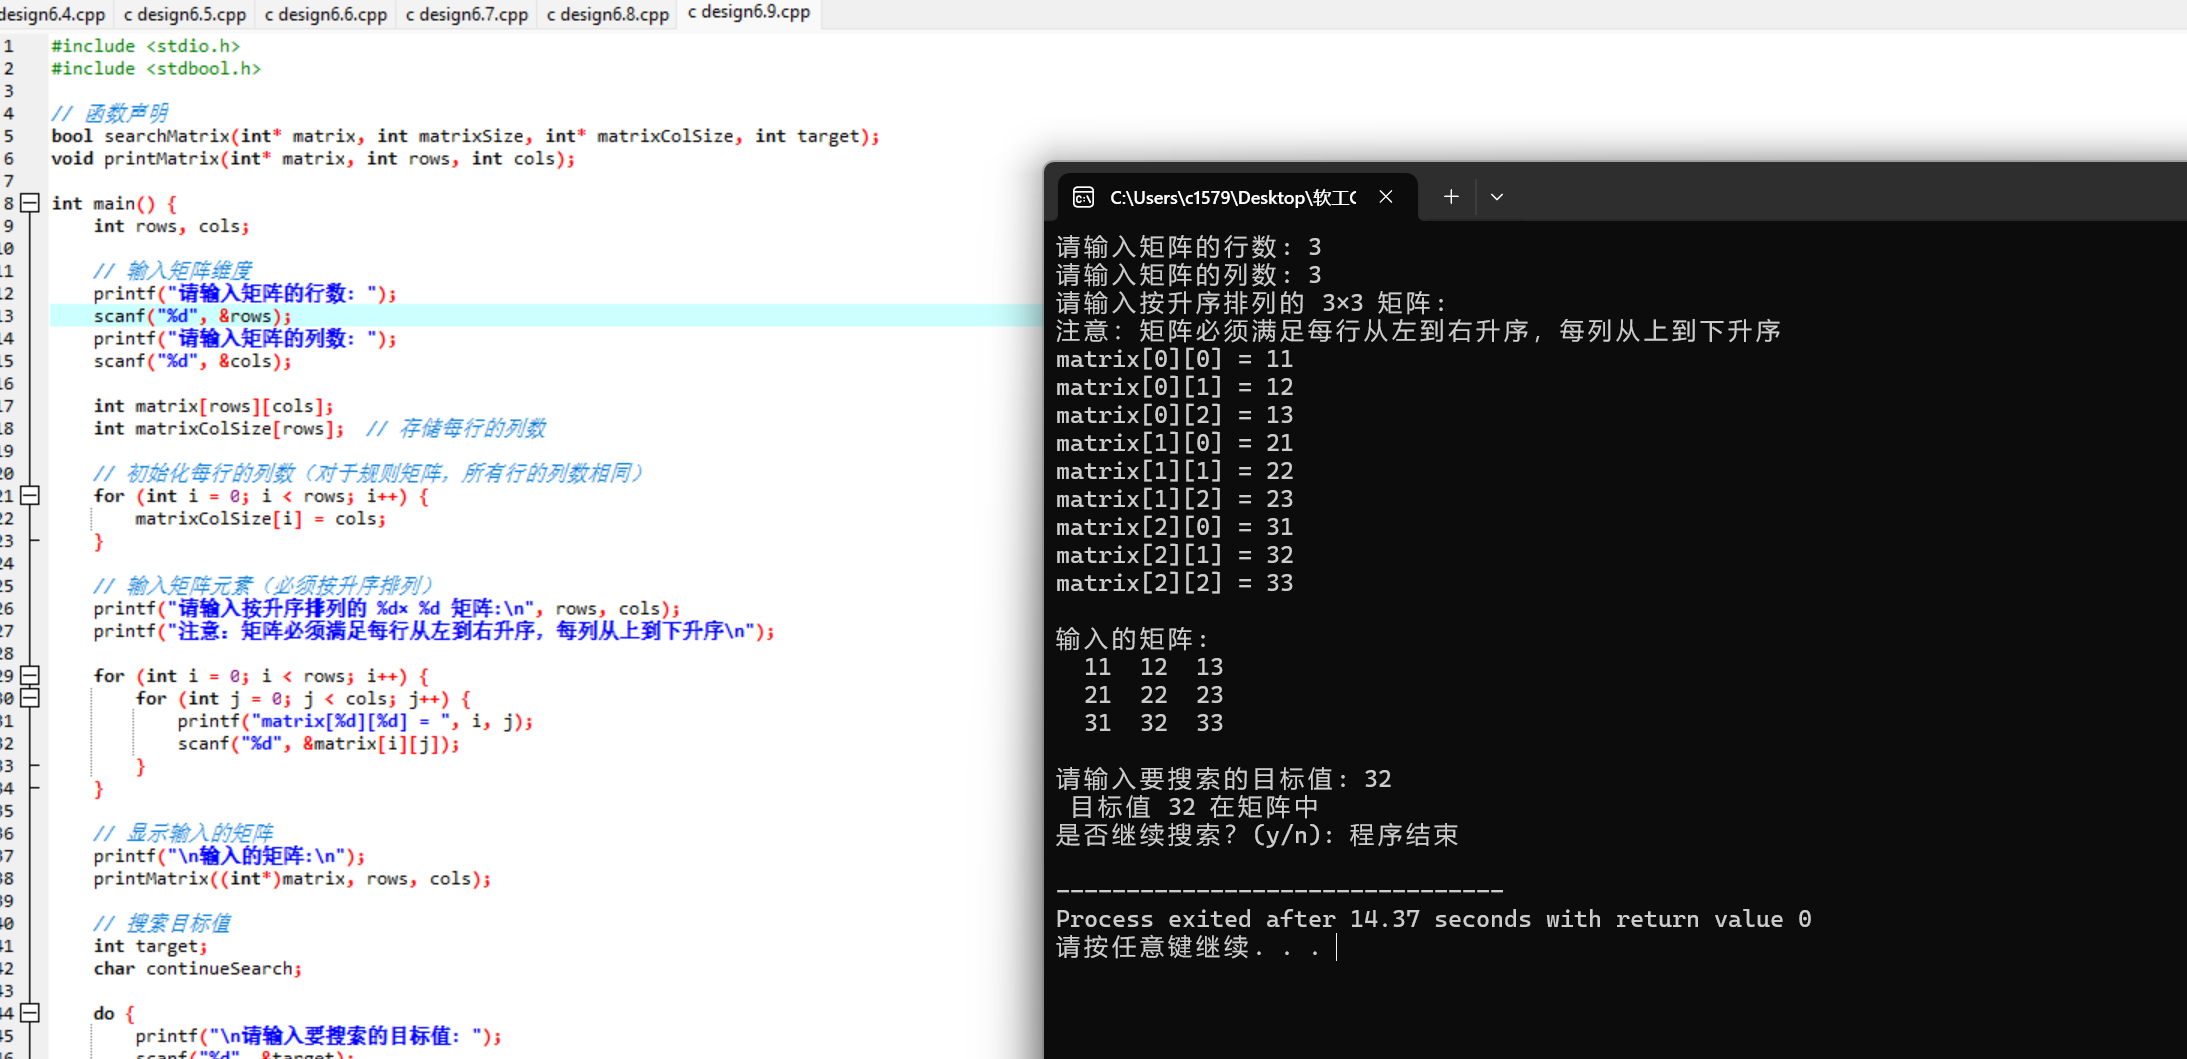Image resolution: width=2187 pixels, height=1059 pixels.
Task: Click the '// 输入矩阵维度' comment
Action: (x=173, y=271)
